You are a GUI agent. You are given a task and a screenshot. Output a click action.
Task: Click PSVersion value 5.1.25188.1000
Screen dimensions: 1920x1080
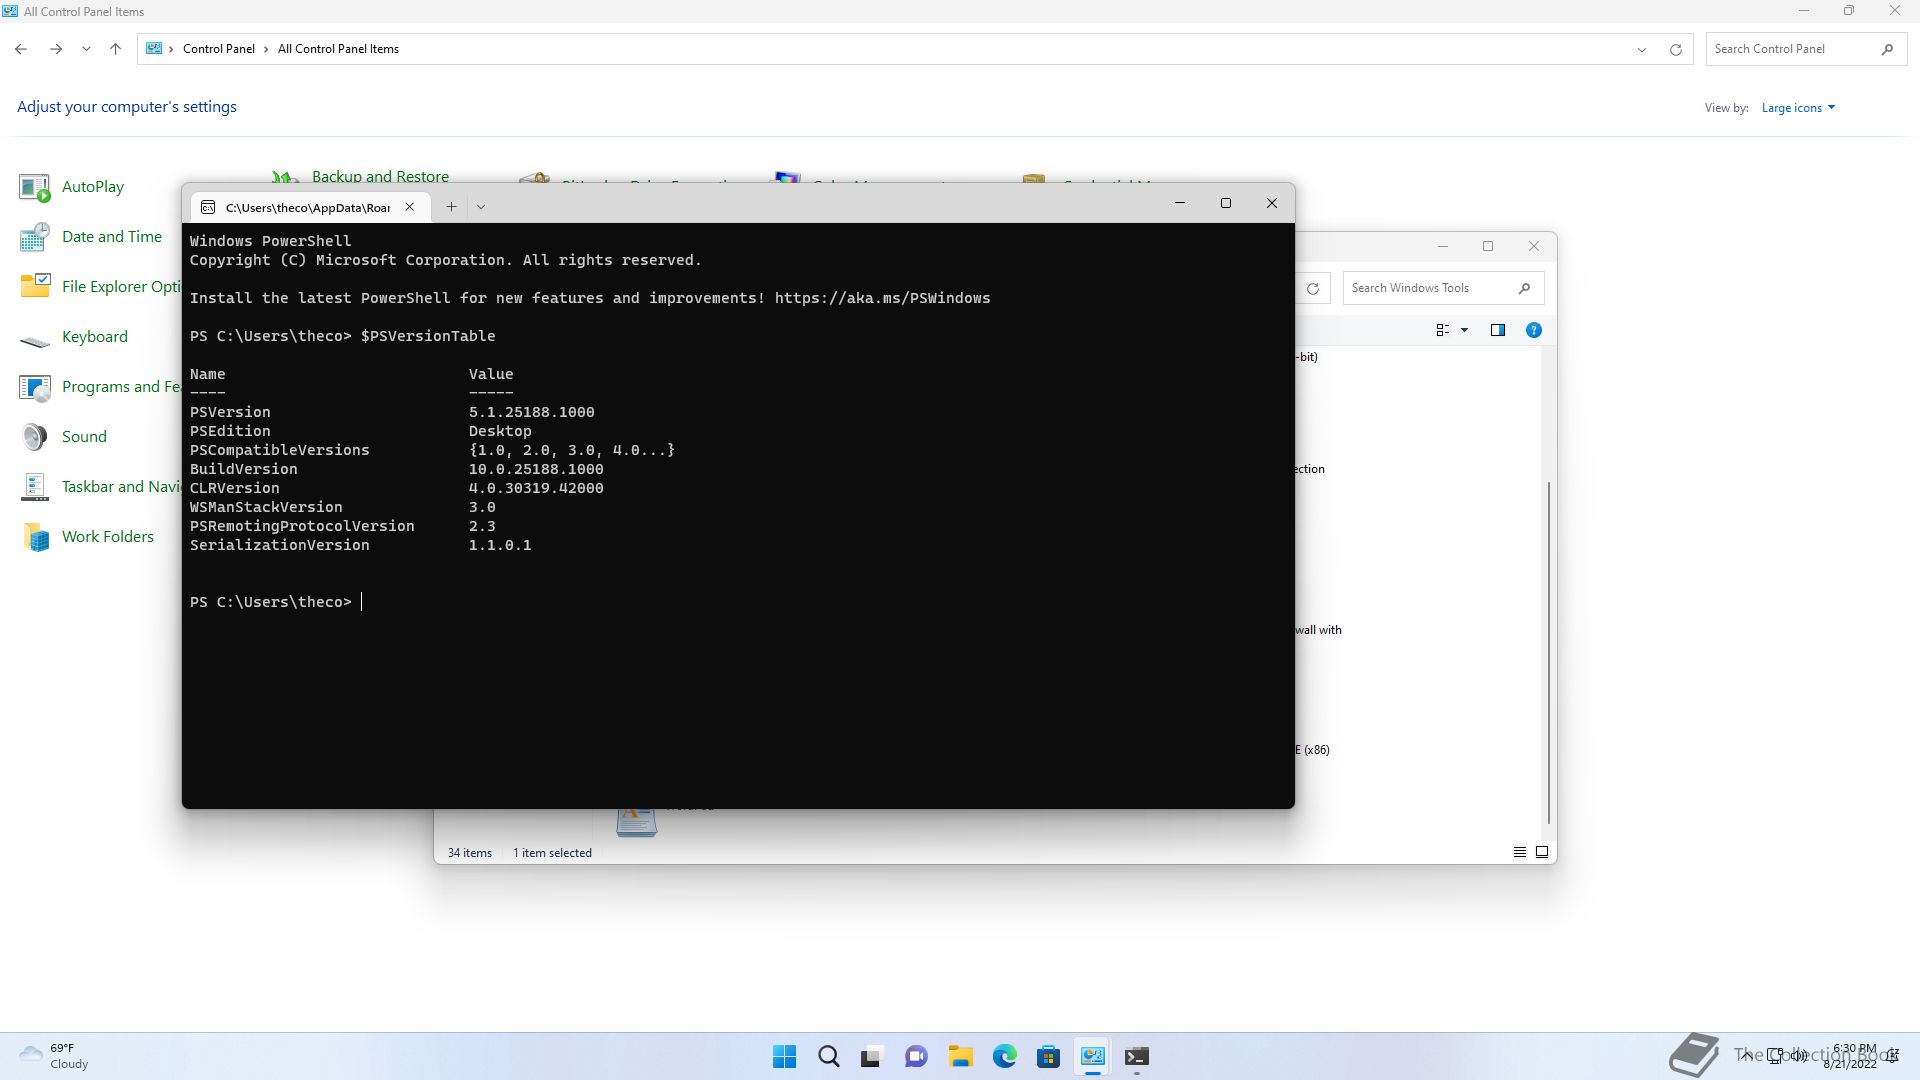tap(532, 412)
